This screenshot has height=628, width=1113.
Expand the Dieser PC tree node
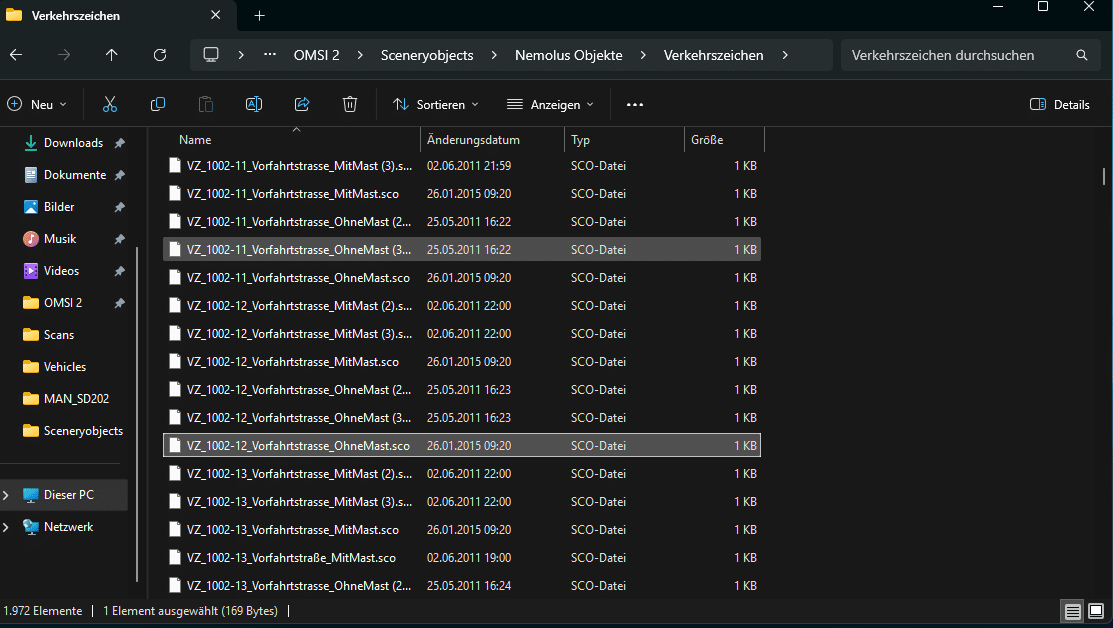pos(6,495)
